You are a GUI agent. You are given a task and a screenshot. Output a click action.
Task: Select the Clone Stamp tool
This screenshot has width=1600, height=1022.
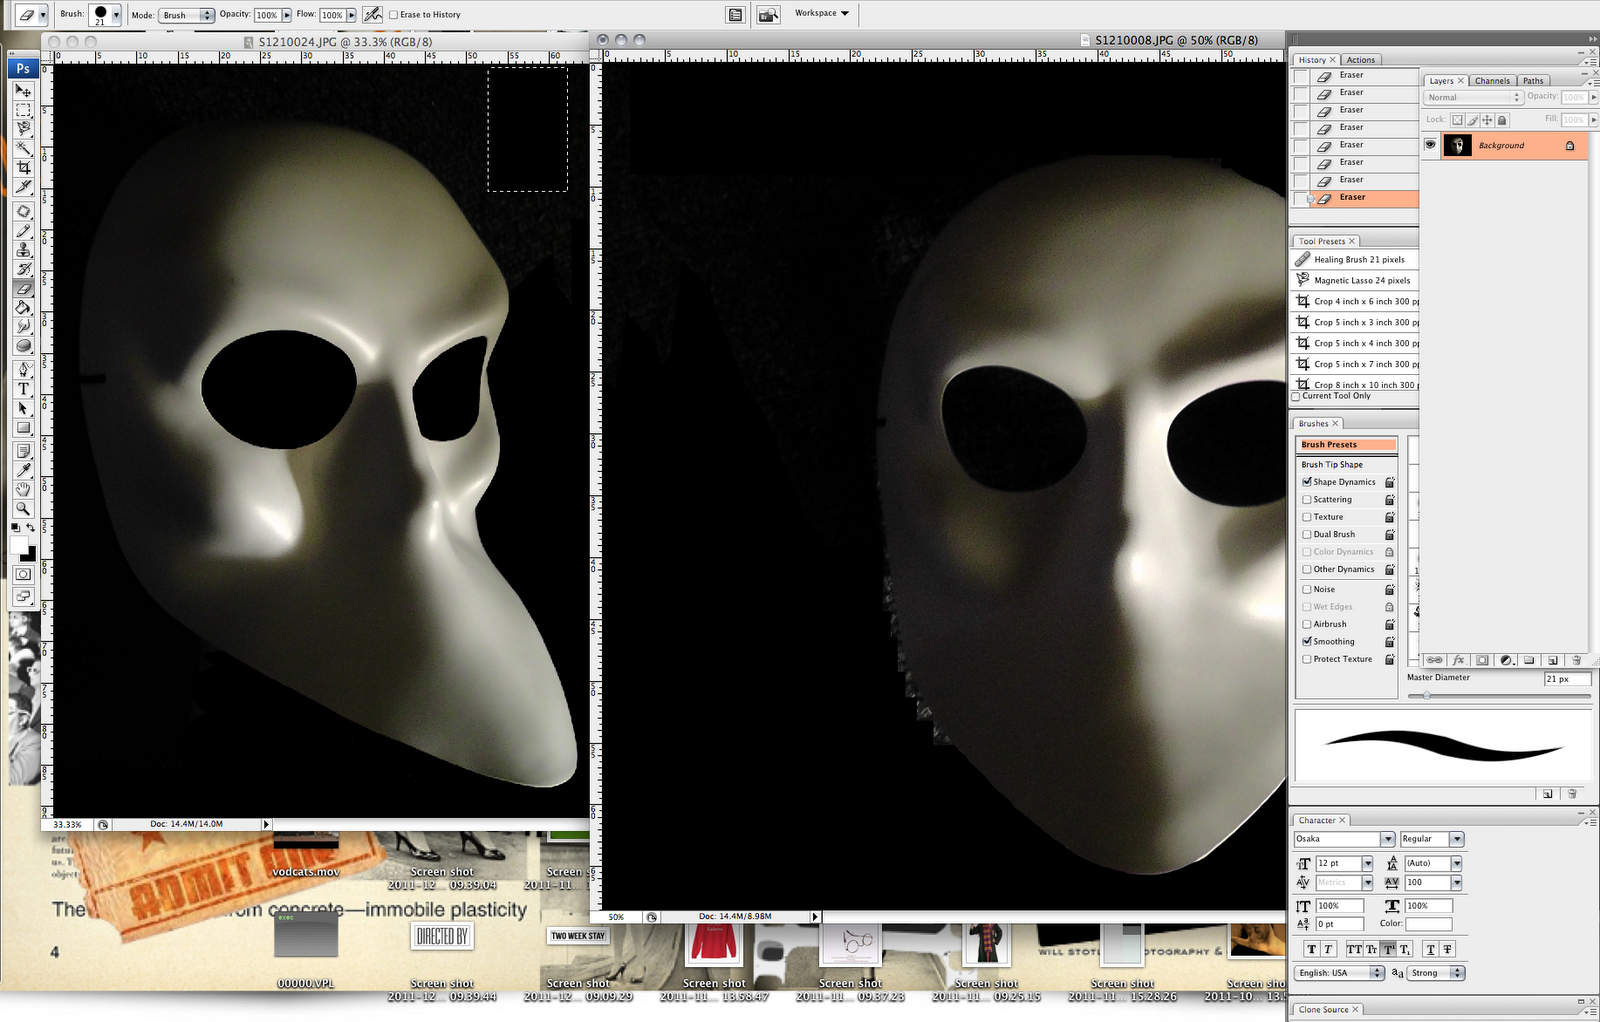[23, 250]
